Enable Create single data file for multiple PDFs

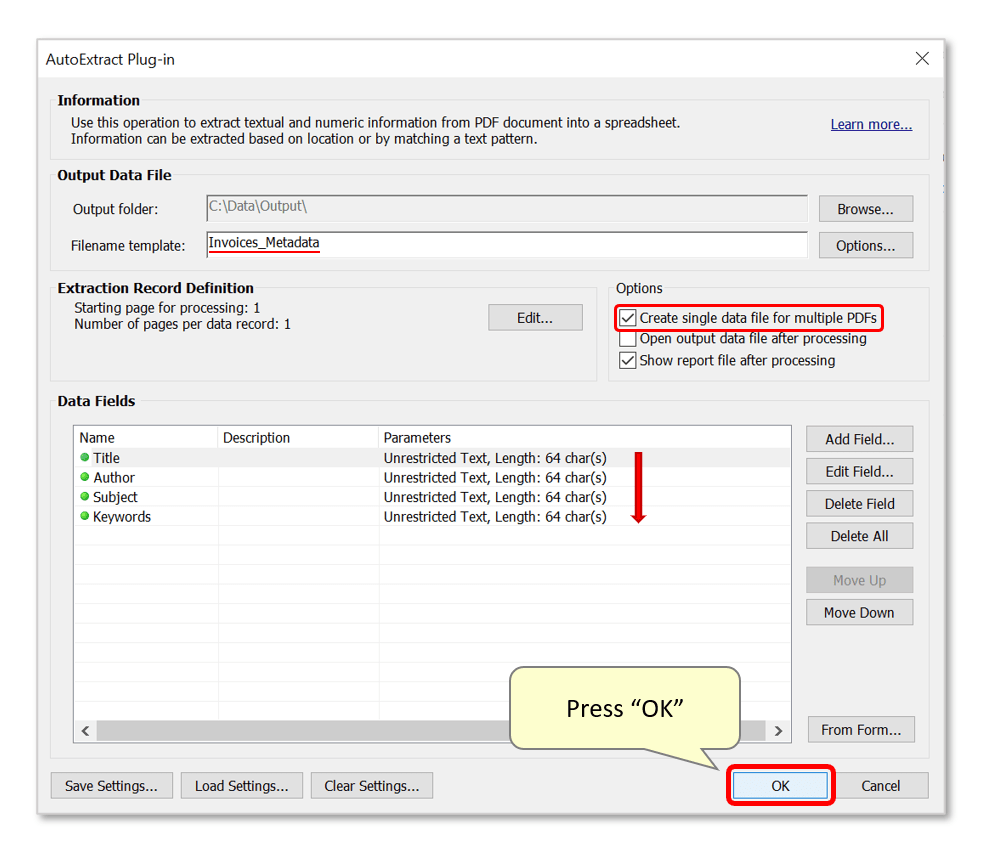click(627, 318)
